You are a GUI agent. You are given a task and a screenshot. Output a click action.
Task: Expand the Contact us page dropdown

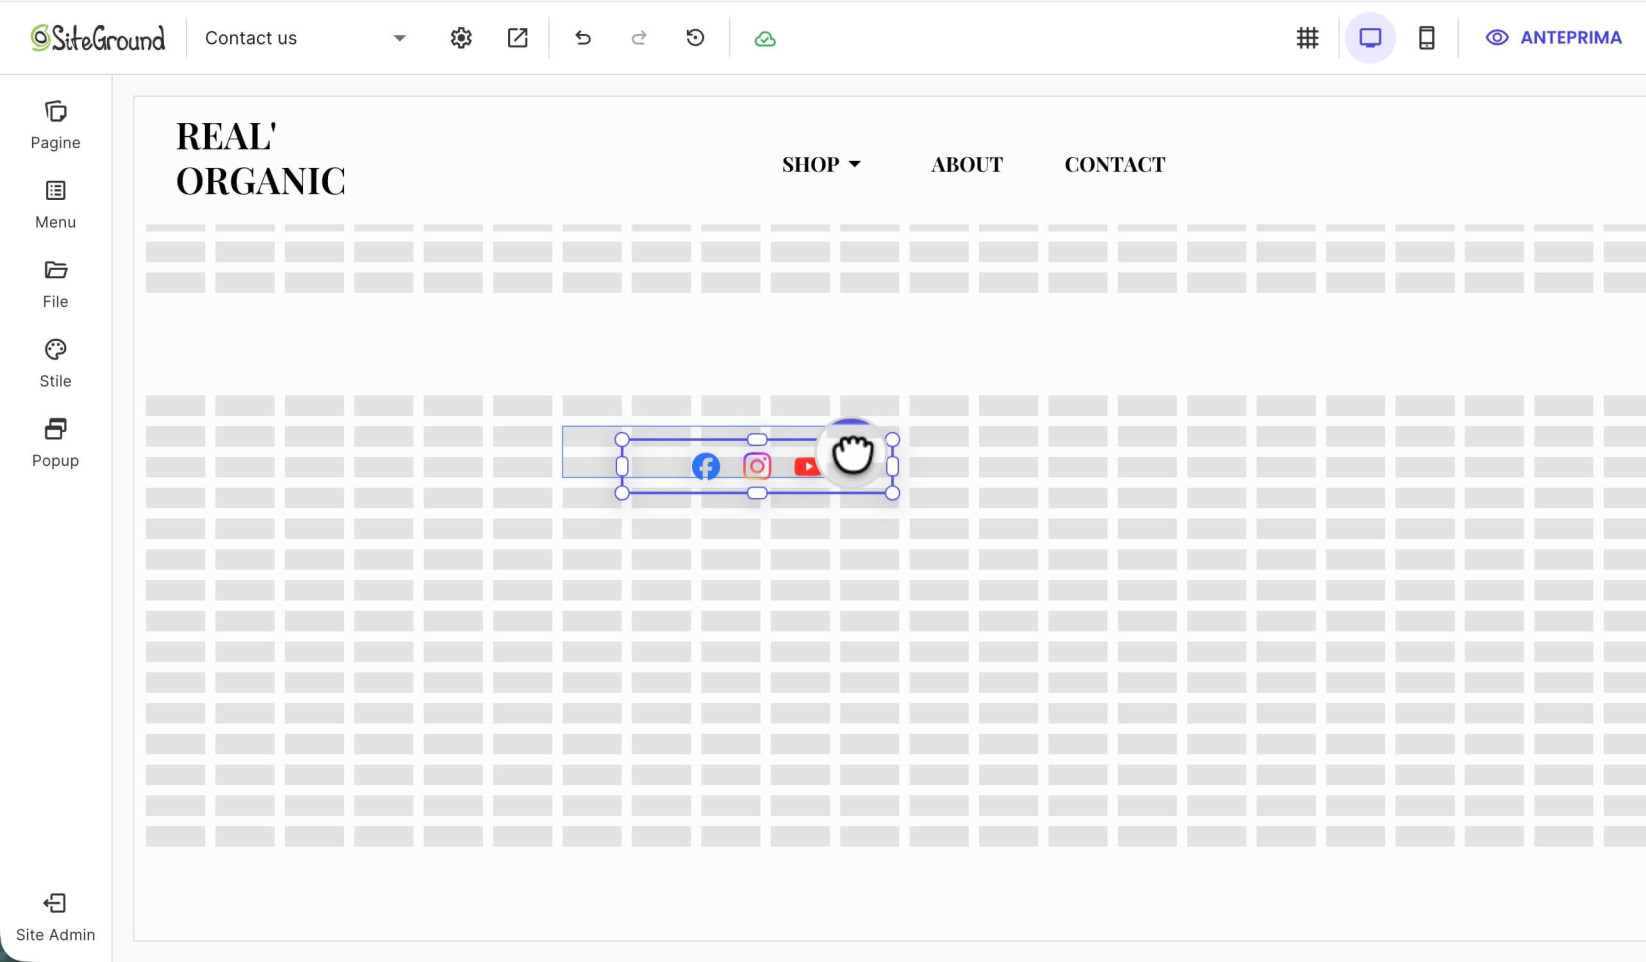point(399,38)
